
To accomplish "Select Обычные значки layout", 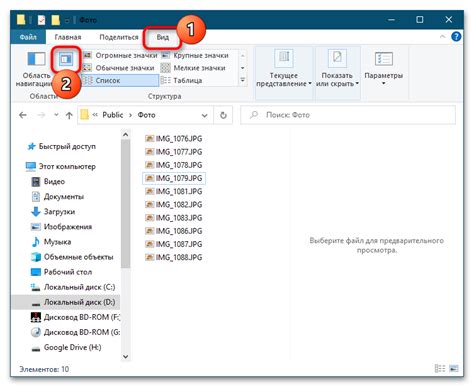I will [120, 68].
